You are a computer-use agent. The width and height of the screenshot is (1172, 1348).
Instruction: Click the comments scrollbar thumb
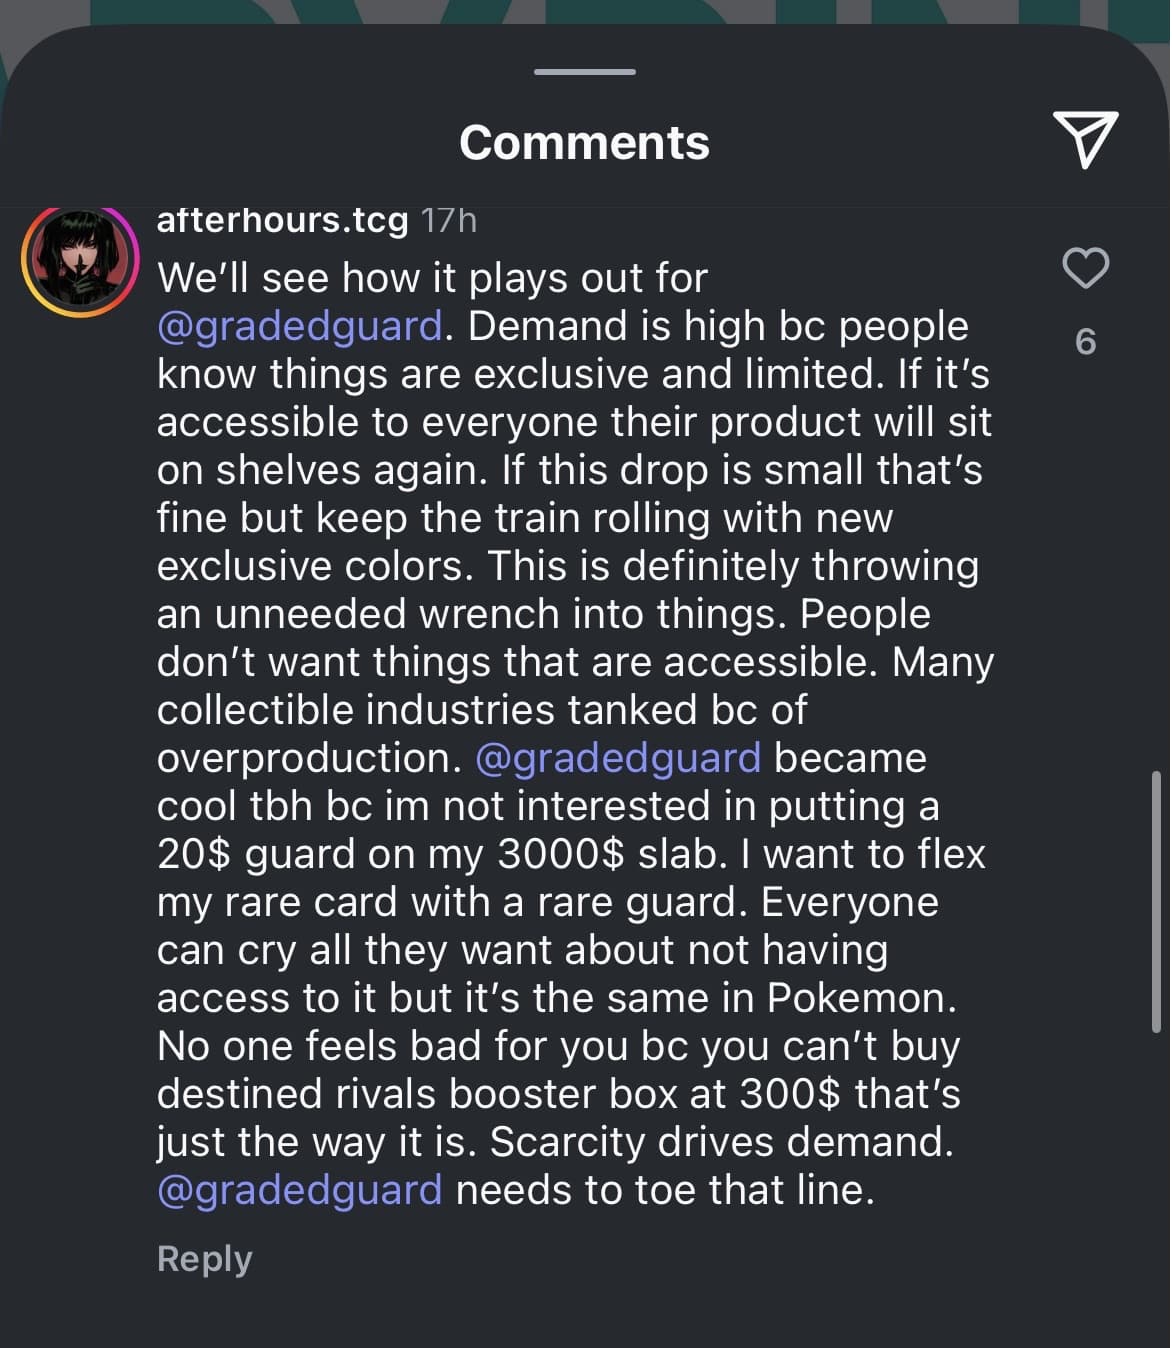[1157, 900]
